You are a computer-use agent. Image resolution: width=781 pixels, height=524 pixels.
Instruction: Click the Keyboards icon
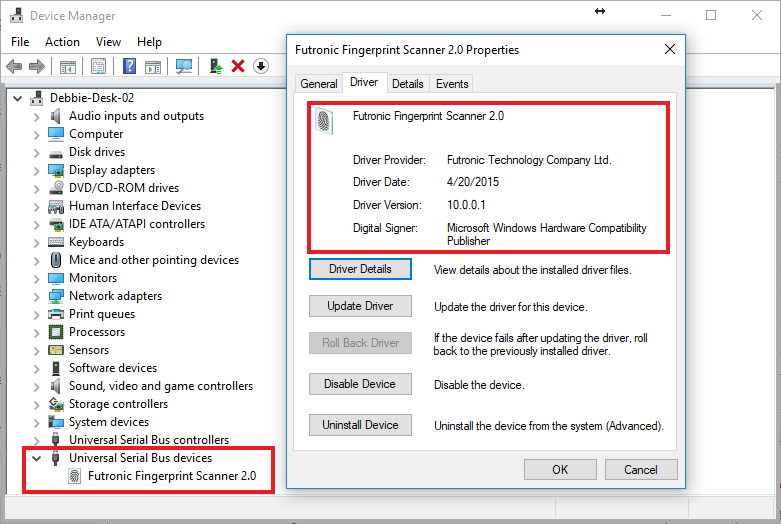click(56, 242)
